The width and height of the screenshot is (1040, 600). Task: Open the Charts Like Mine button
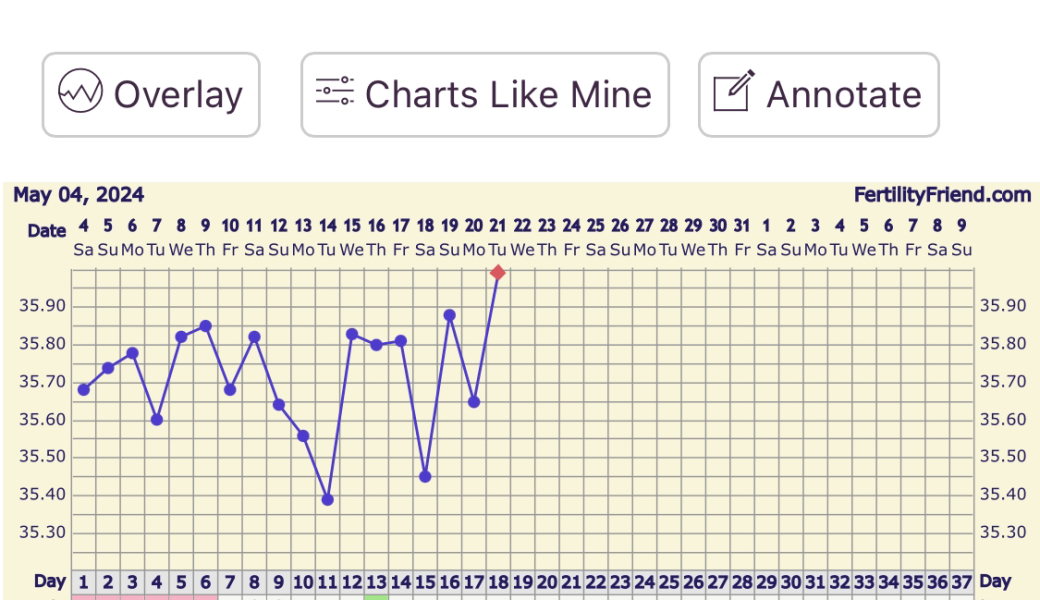[485, 95]
